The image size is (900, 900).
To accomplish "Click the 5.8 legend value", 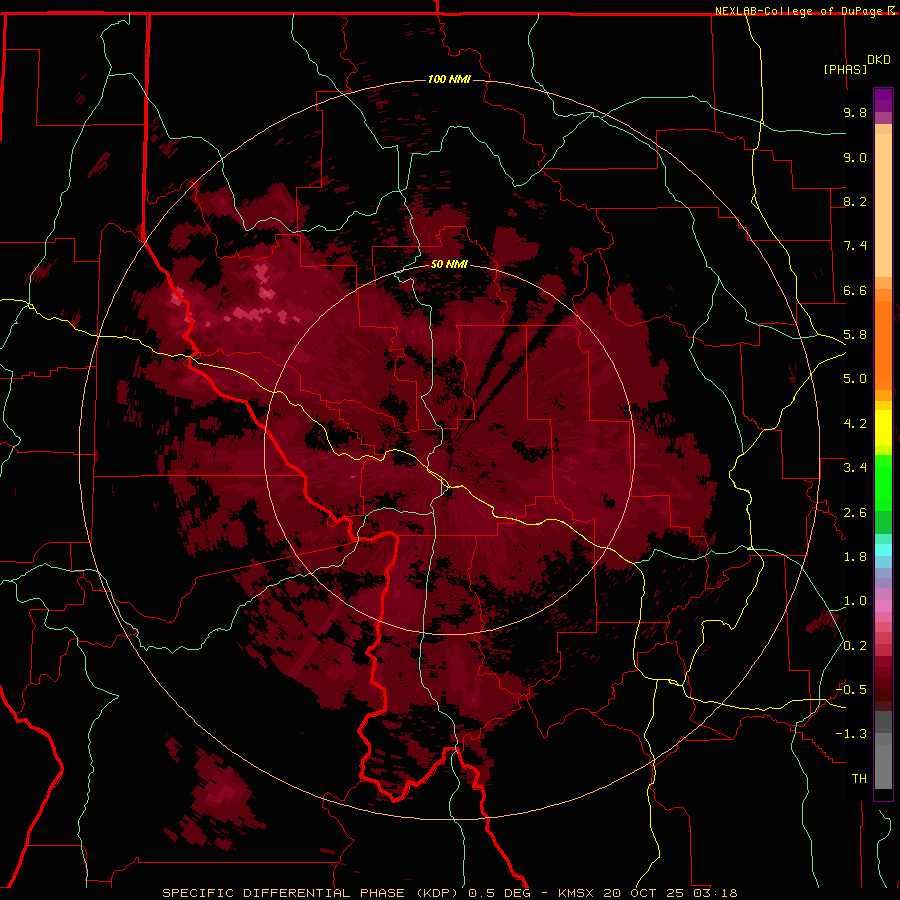I will (x=855, y=335).
